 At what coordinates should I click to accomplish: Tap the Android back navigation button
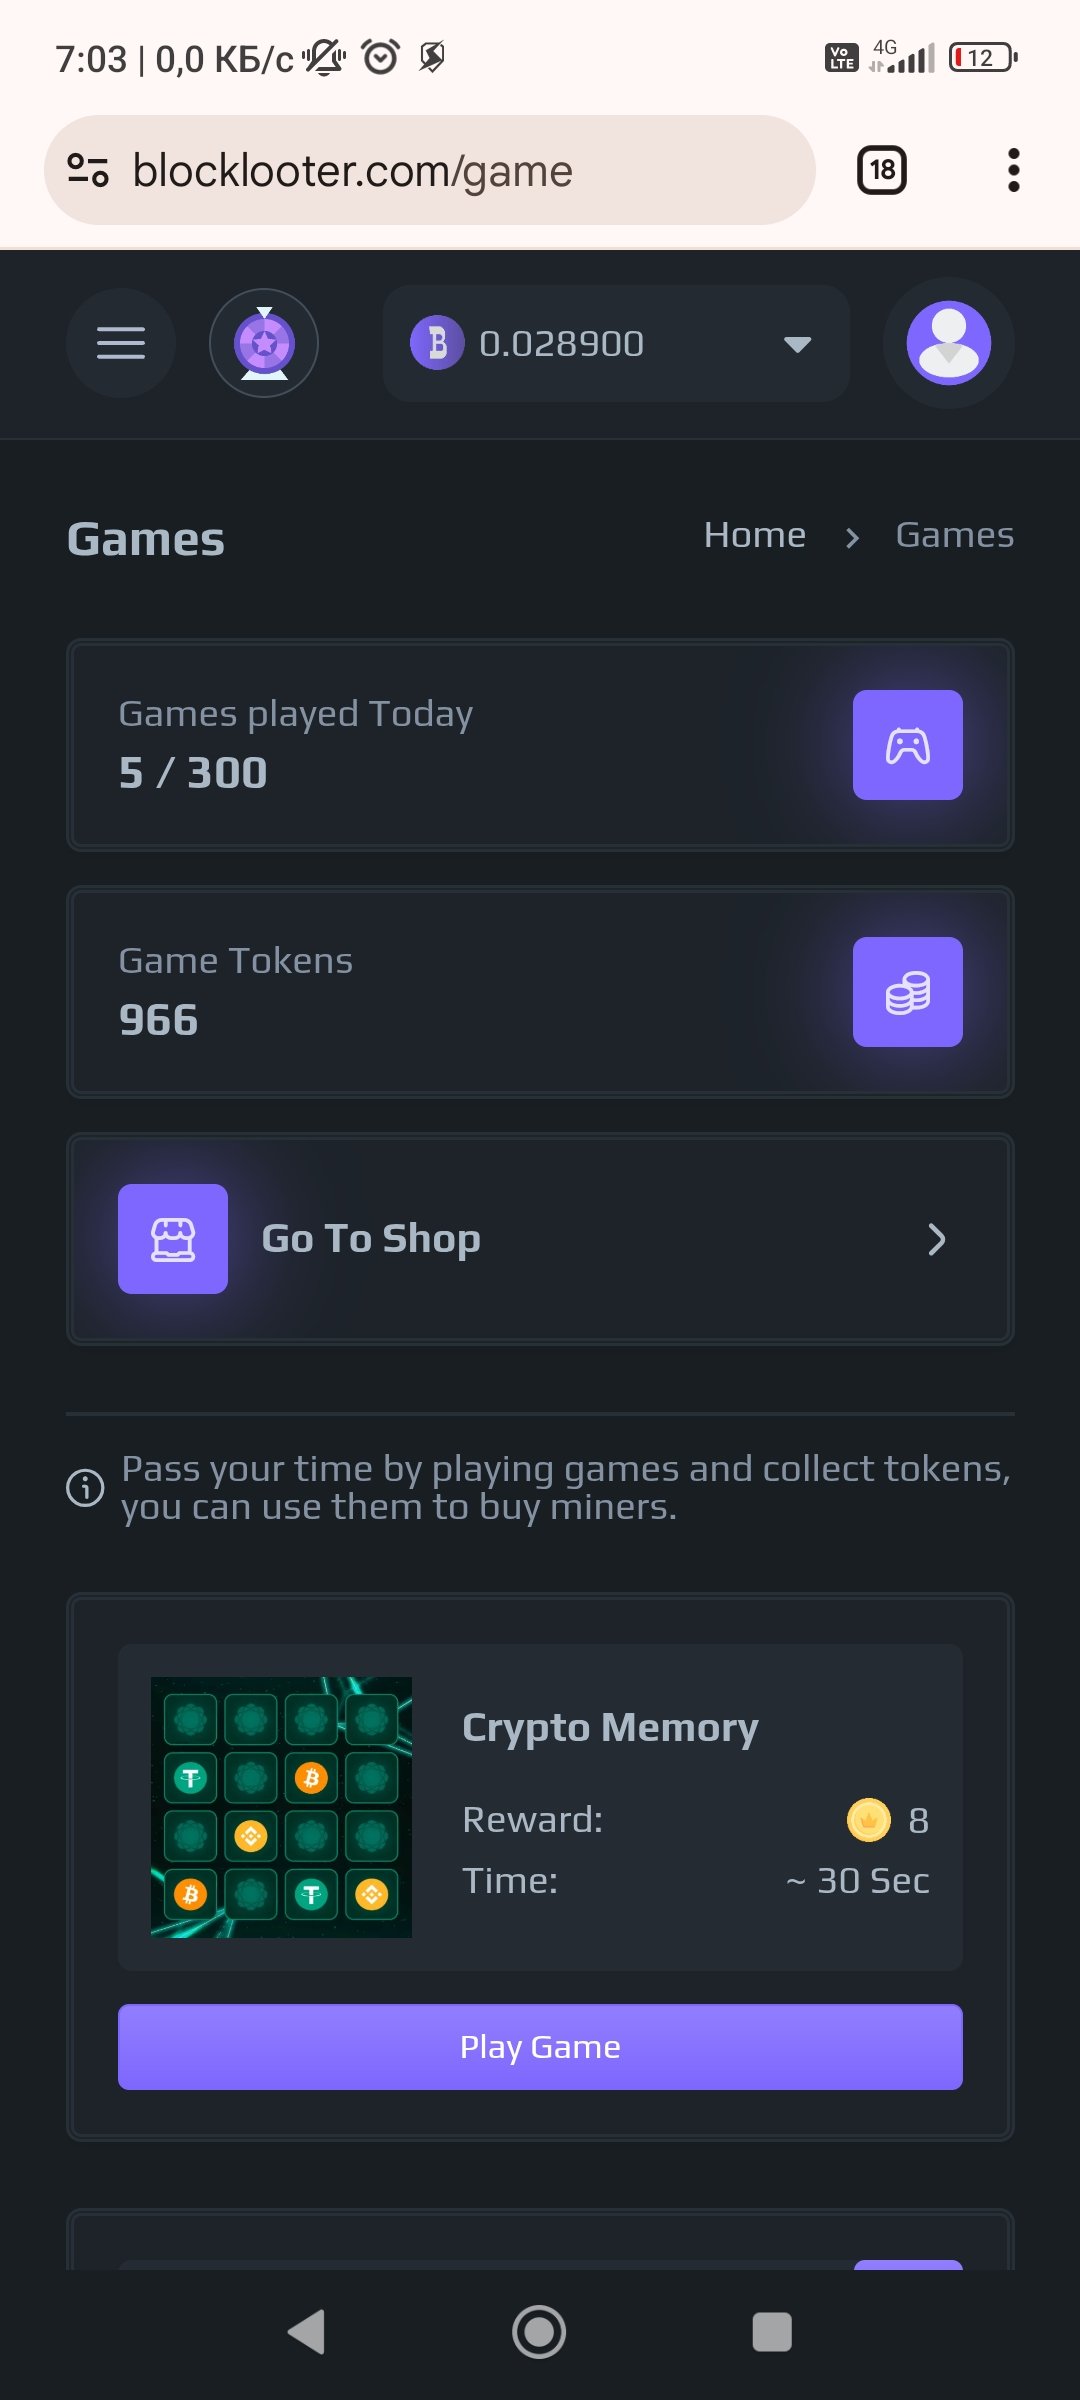306,2332
